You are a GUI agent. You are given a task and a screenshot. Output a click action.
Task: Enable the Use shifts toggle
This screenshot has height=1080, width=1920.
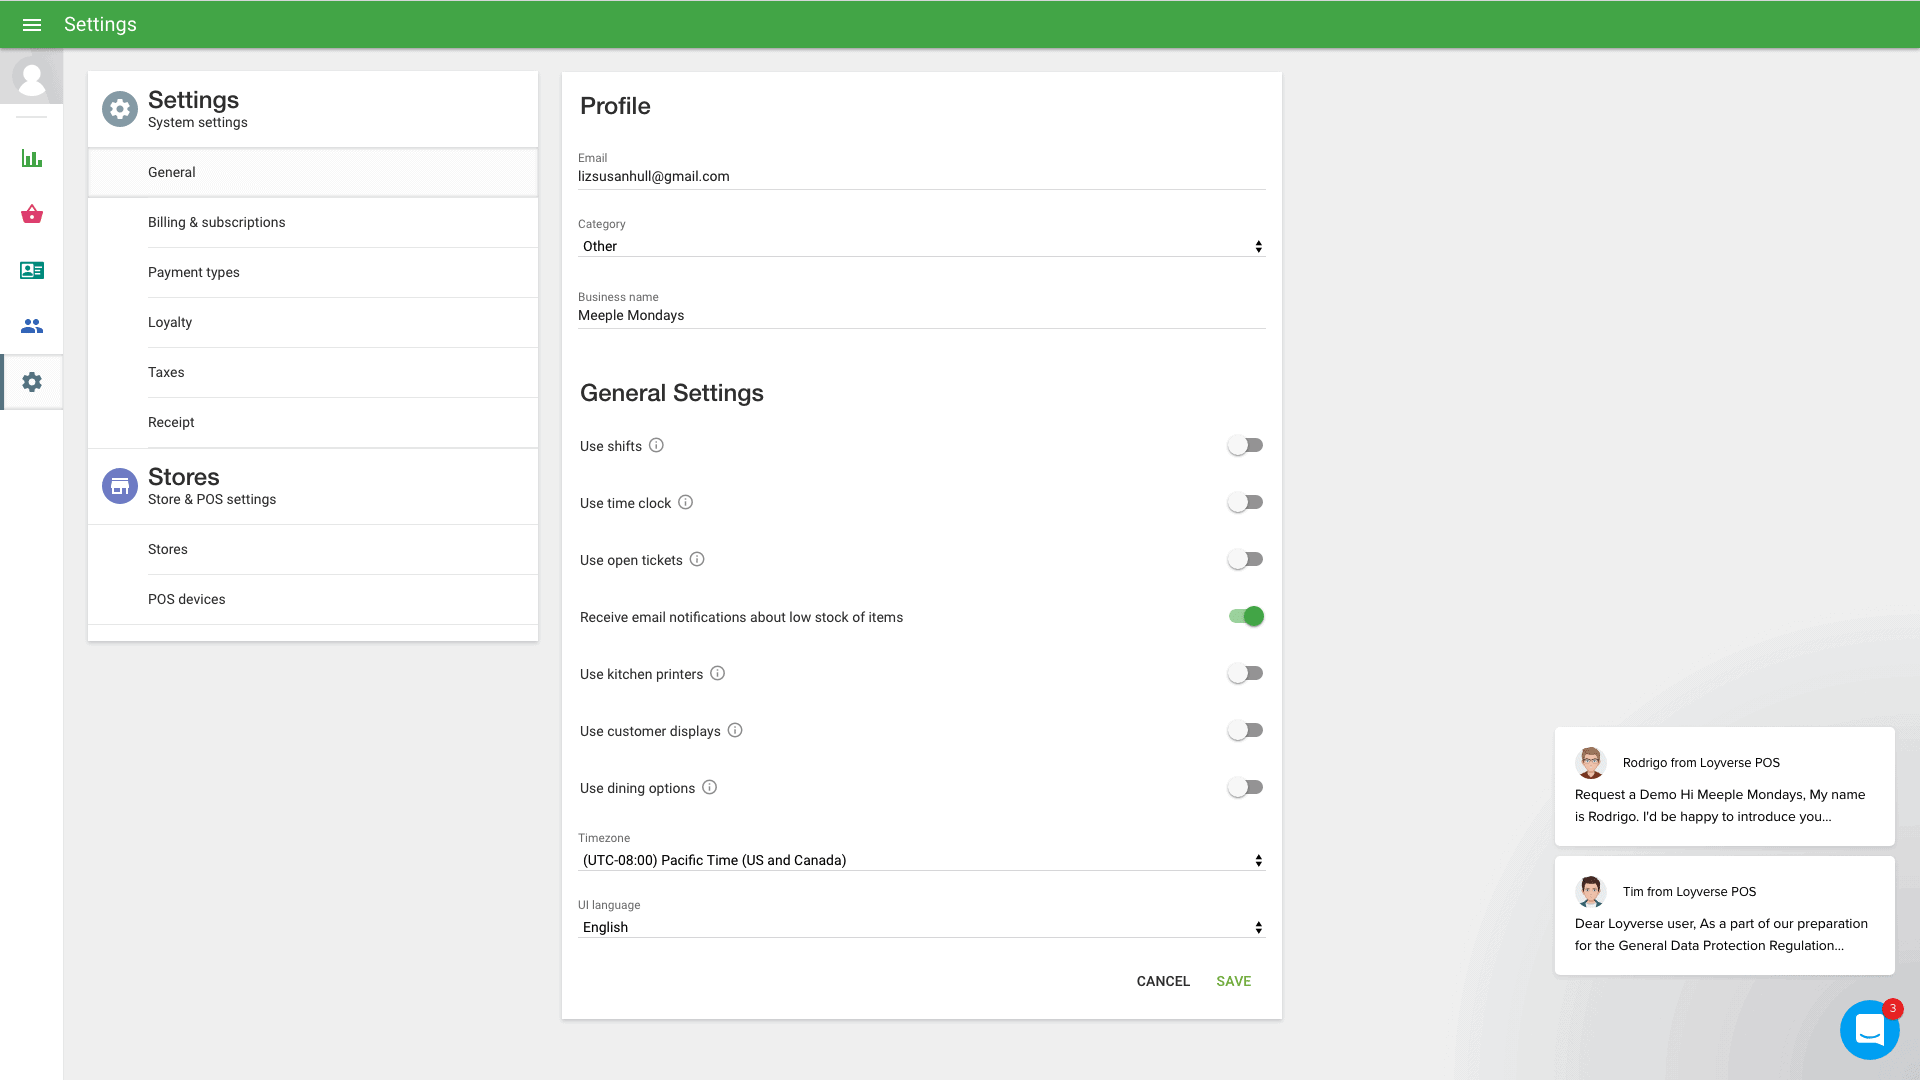tap(1245, 446)
